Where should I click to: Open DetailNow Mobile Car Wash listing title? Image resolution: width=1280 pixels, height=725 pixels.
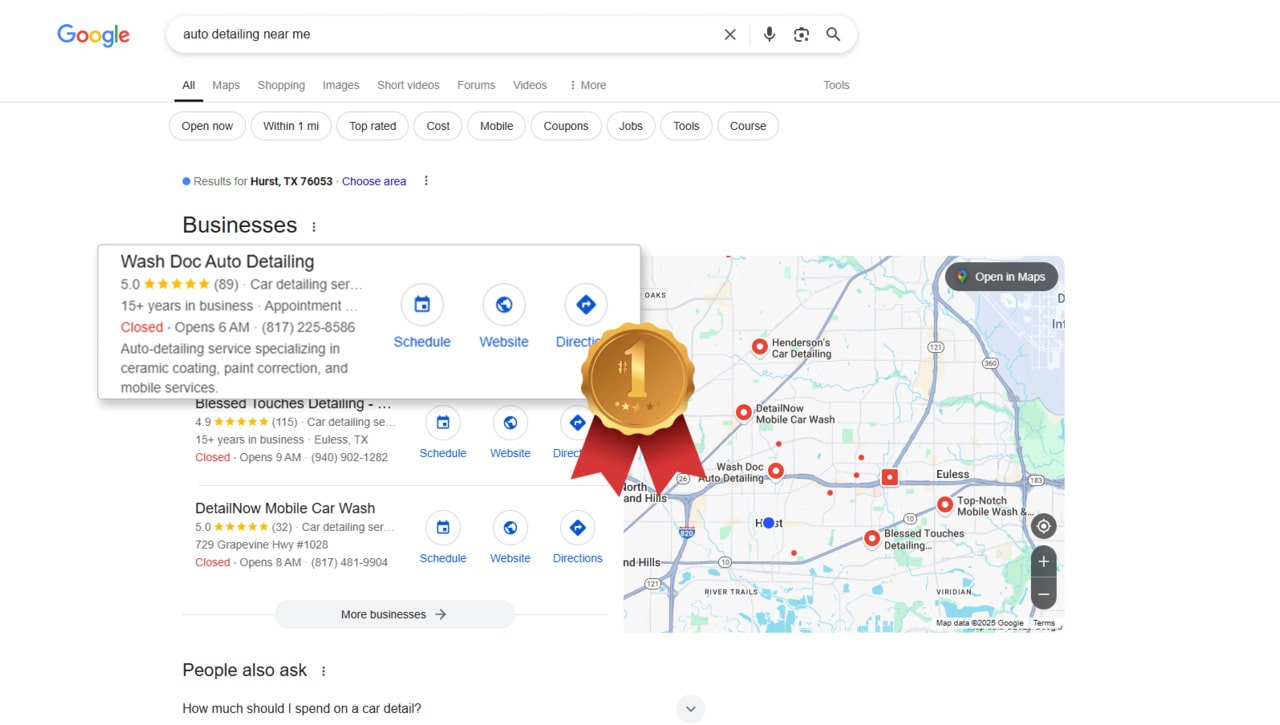(x=285, y=508)
